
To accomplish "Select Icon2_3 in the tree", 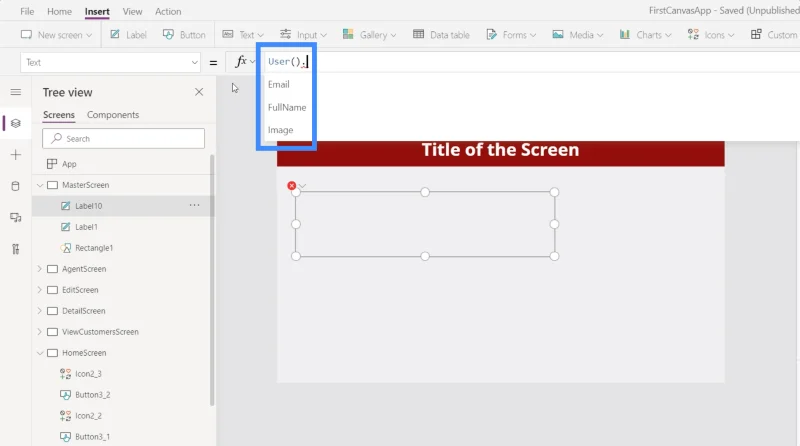I will [x=88, y=374].
